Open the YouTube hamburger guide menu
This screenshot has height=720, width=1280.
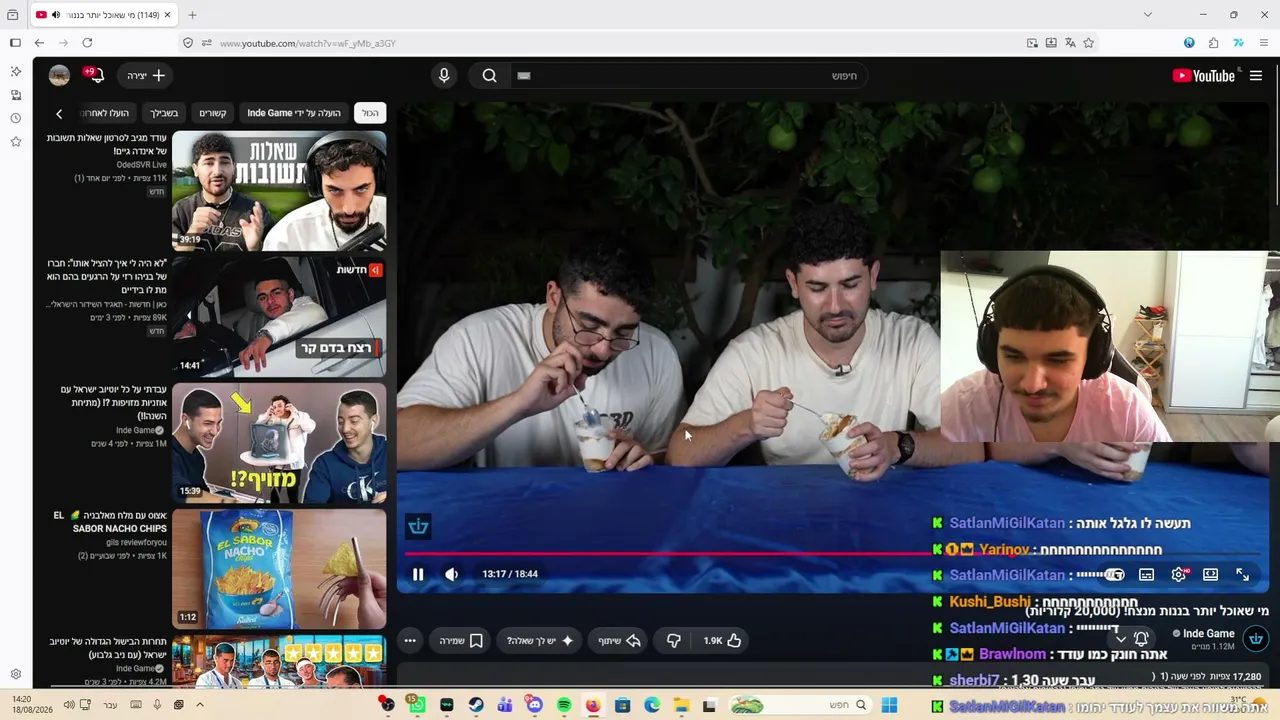[1256, 76]
